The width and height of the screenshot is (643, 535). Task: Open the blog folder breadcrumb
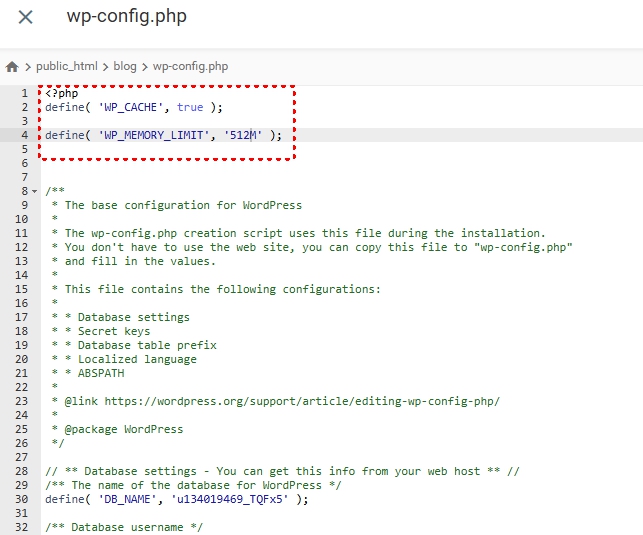[x=125, y=67]
